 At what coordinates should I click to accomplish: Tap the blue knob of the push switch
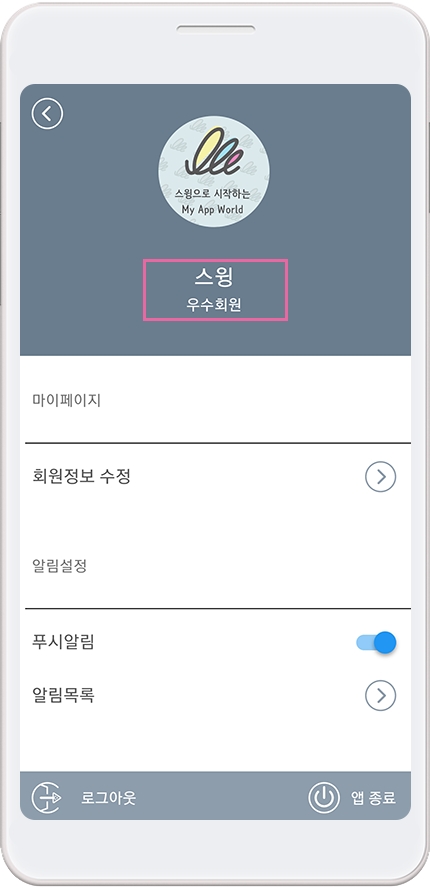[386, 643]
